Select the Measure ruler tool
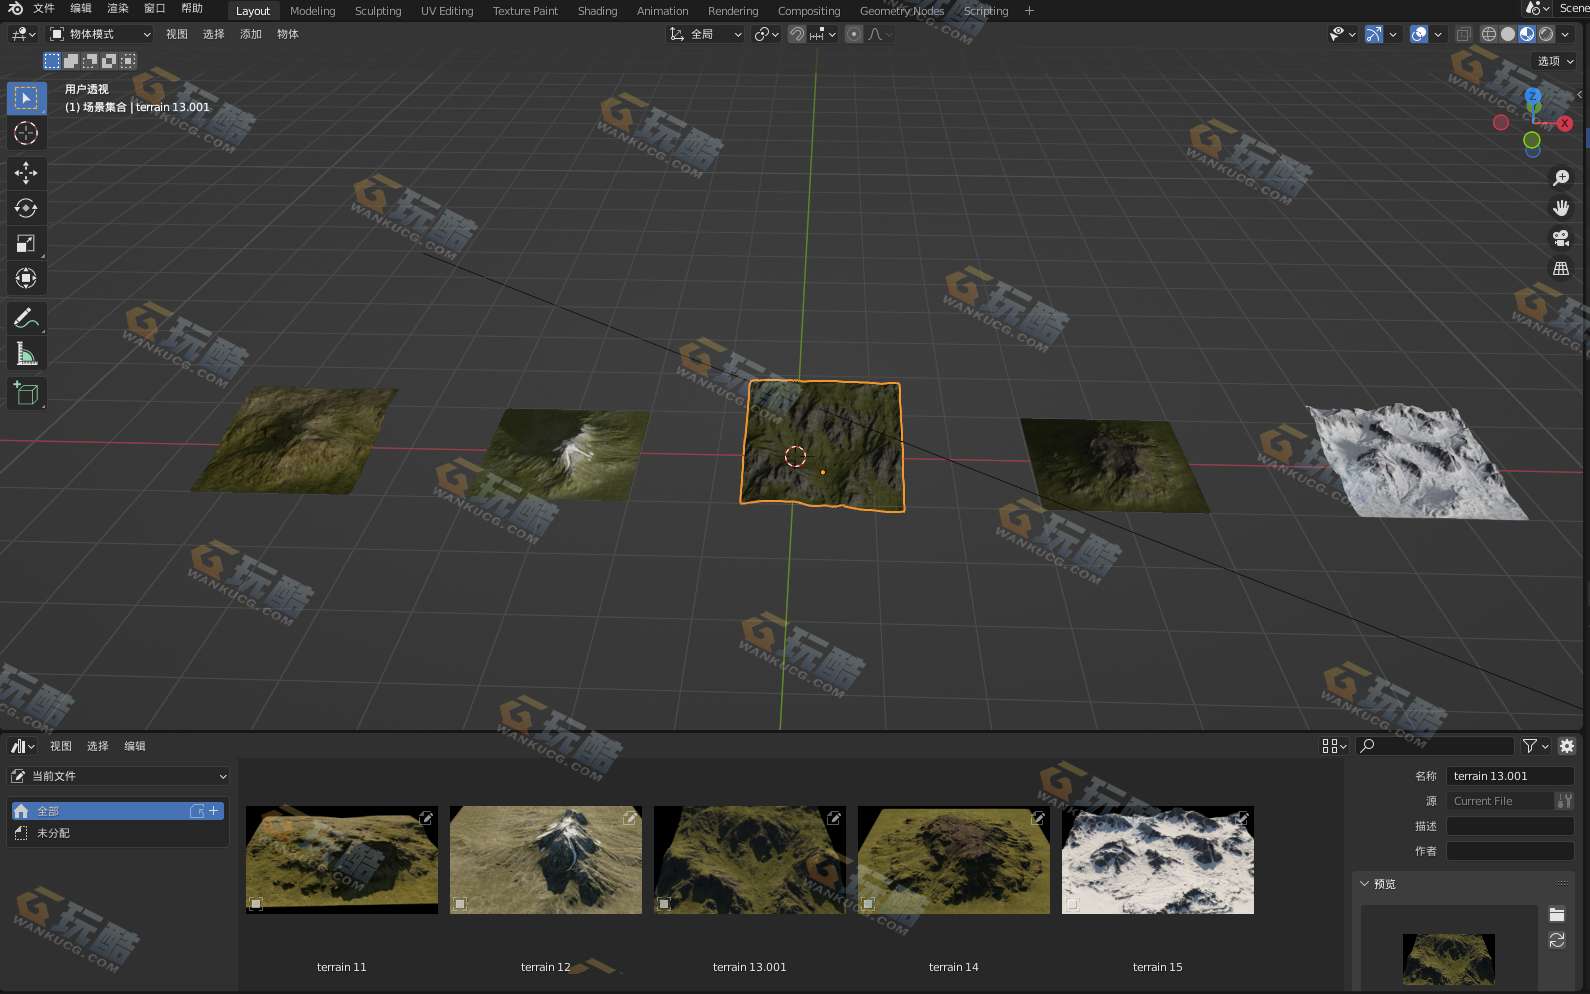Image resolution: width=1590 pixels, height=994 pixels. (26, 354)
